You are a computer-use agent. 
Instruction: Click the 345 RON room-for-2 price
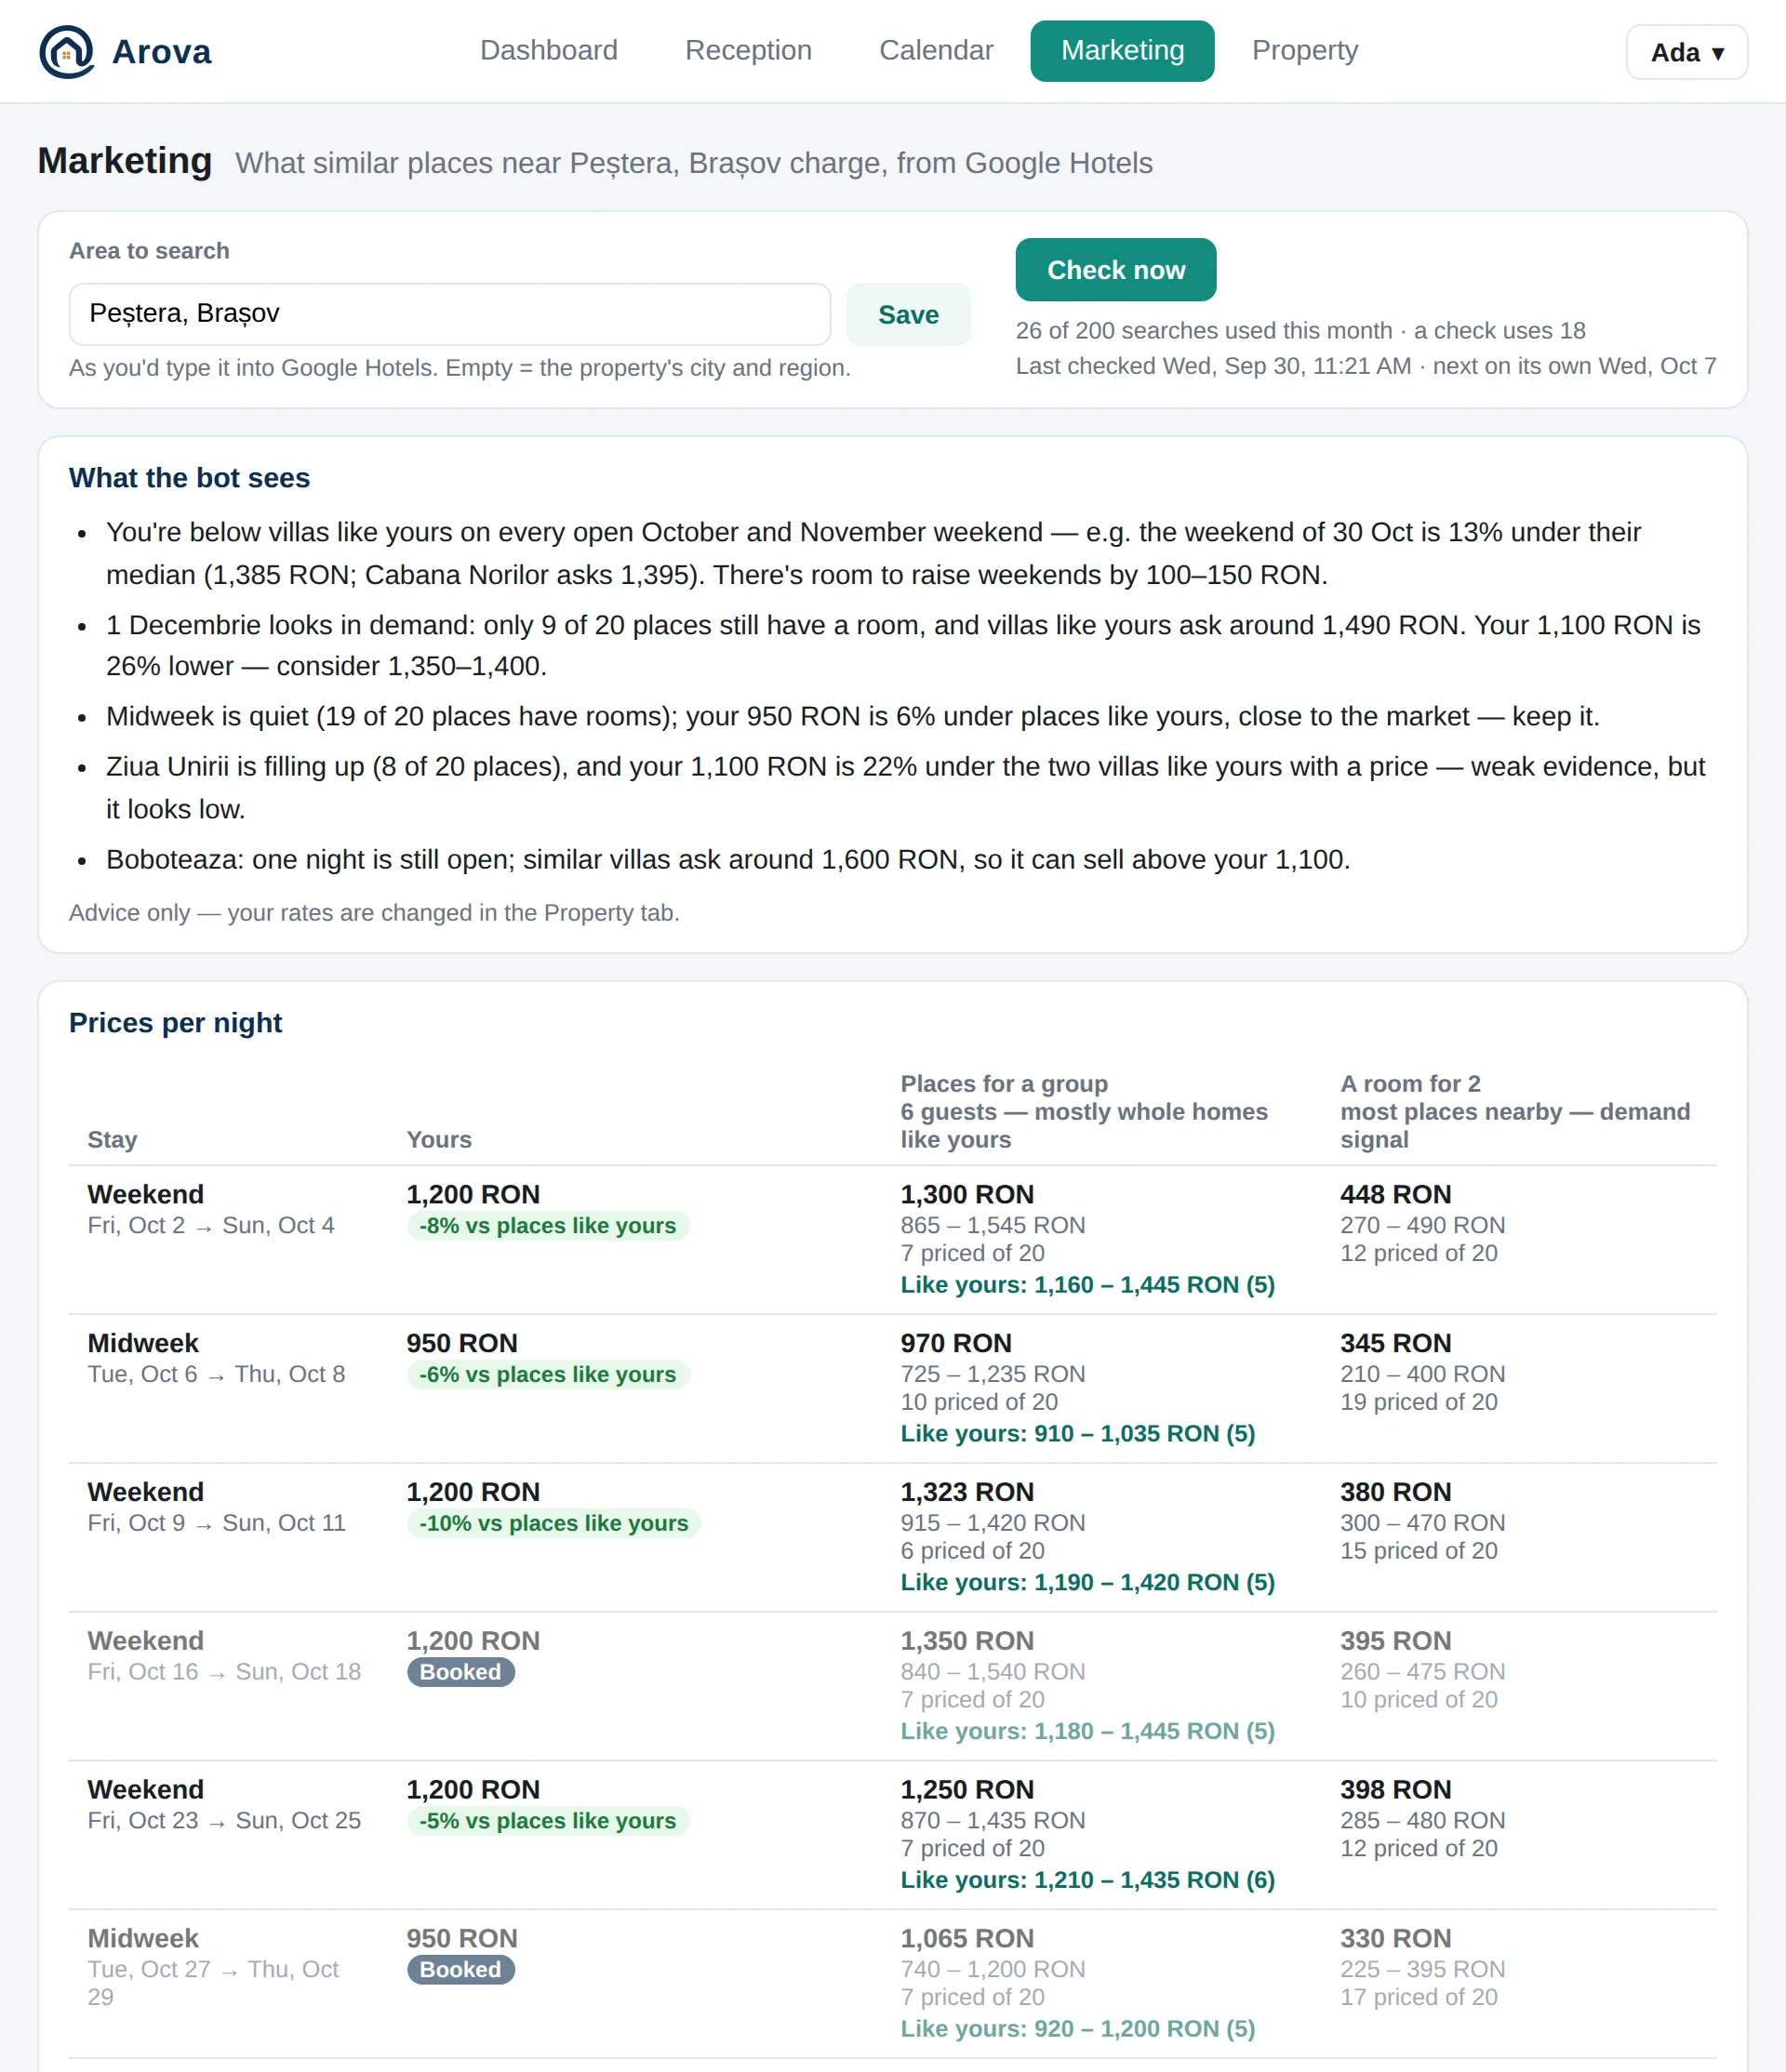click(x=1395, y=1343)
